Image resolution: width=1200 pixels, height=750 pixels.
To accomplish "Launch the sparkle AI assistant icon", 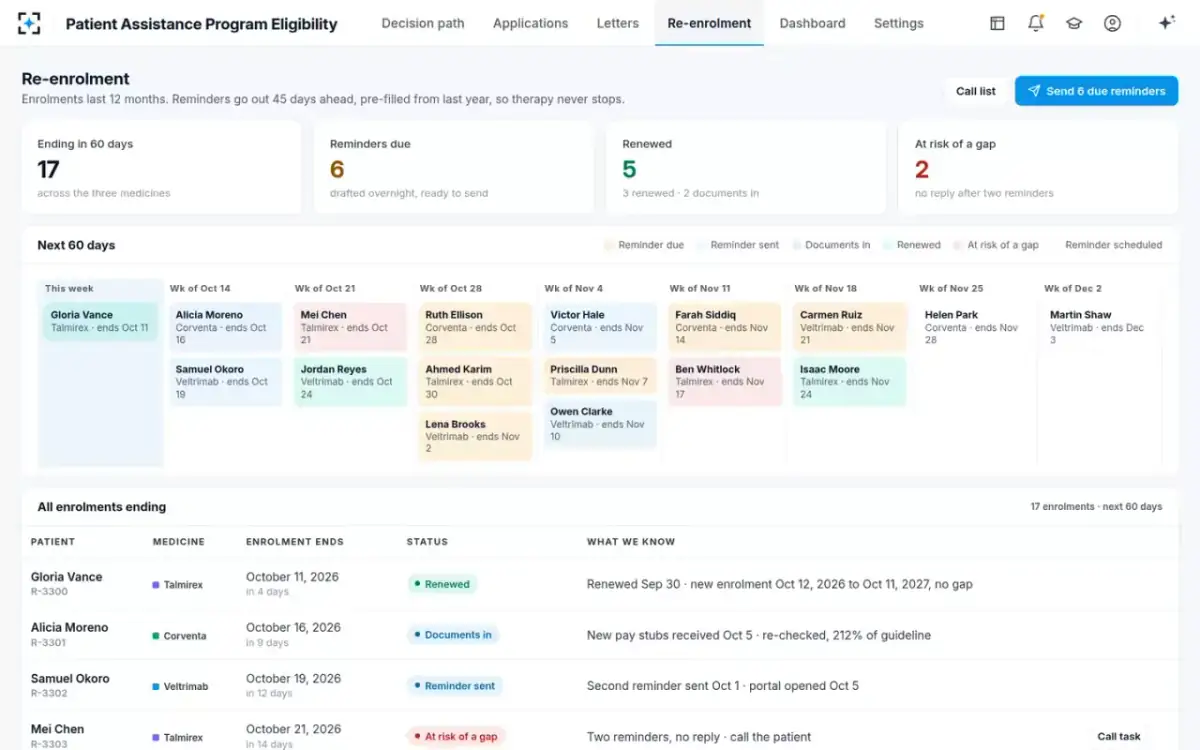I will coord(1166,23).
